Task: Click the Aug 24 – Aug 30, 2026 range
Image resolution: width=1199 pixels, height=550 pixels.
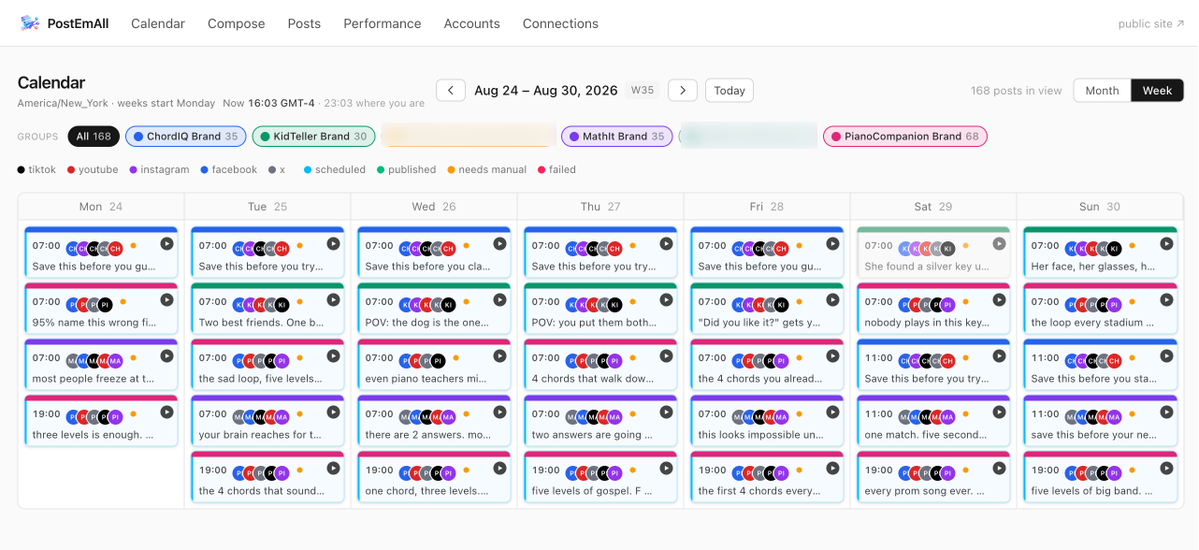Action: pyautogui.click(x=546, y=90)
